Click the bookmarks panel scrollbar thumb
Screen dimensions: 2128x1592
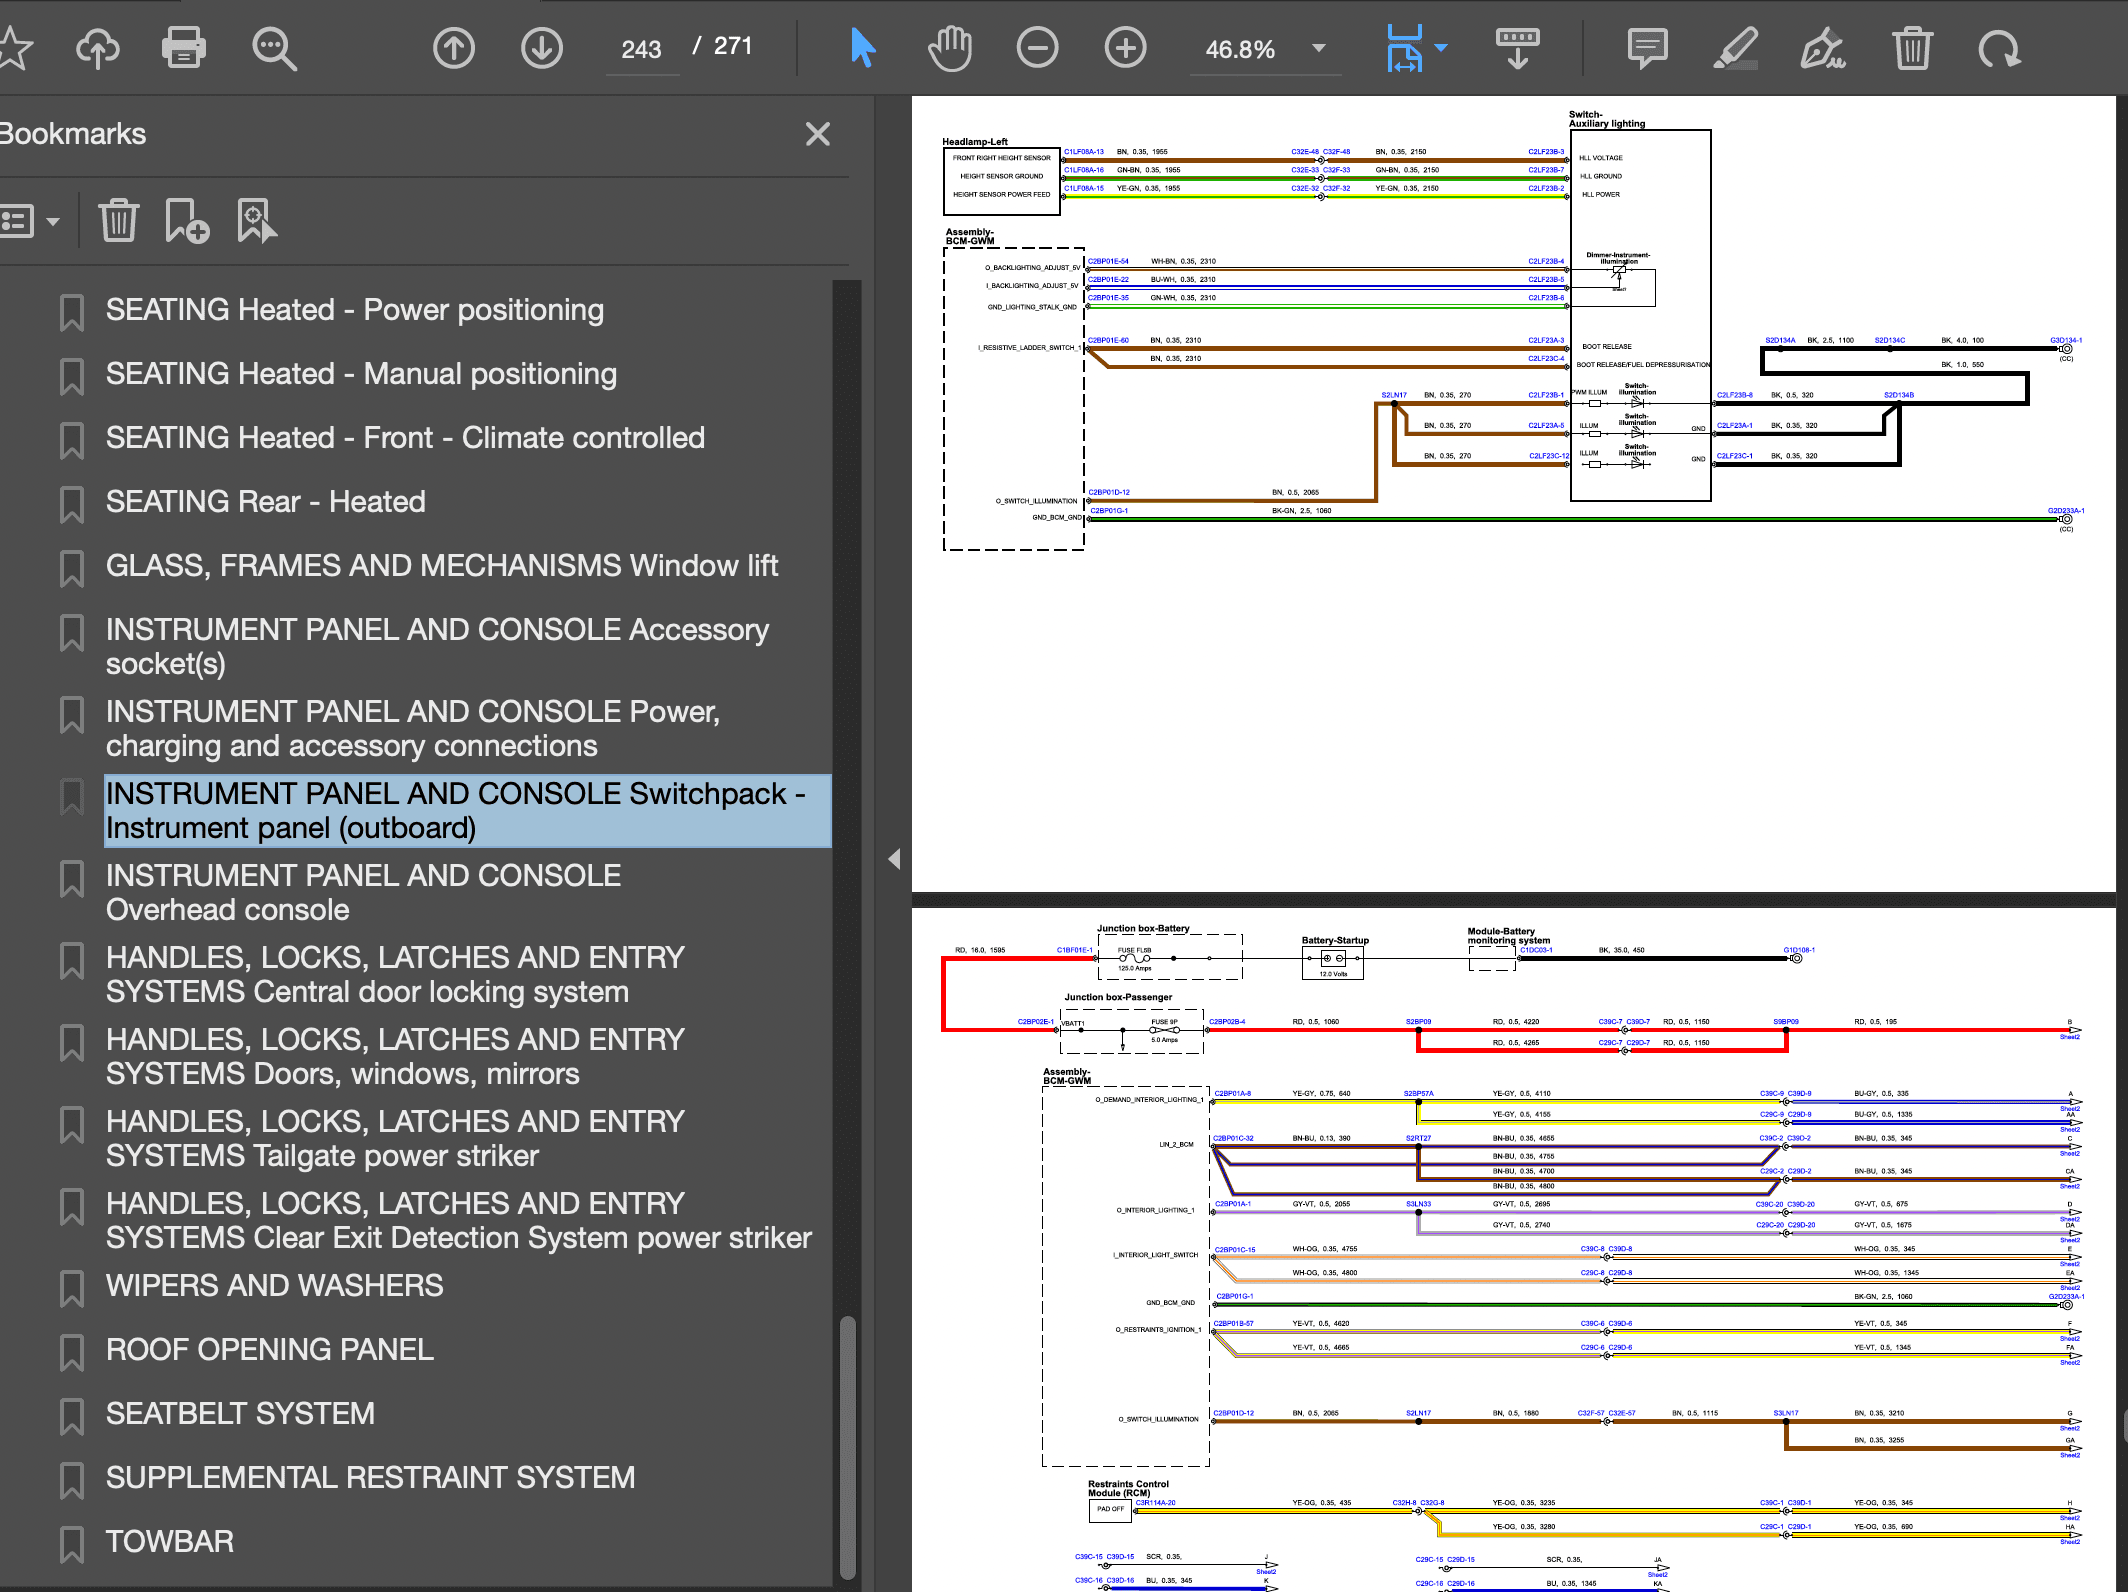click(x=847, y=1446)
